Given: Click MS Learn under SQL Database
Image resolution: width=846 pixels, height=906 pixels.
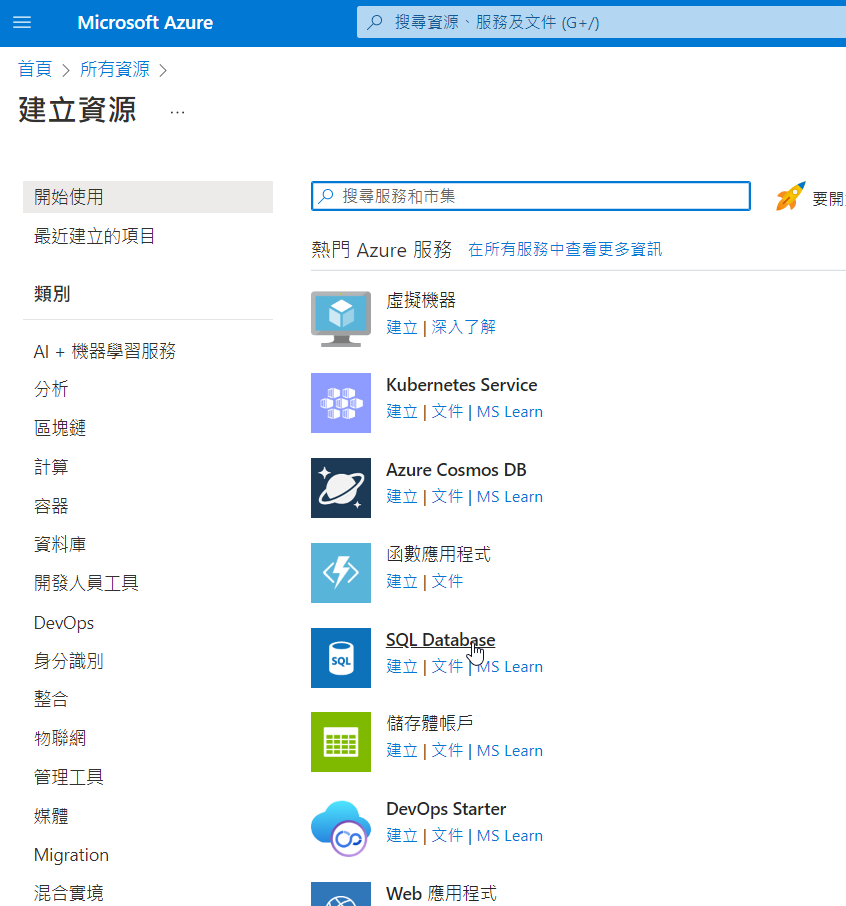Looking at the screenshot, I should (510, 666).
